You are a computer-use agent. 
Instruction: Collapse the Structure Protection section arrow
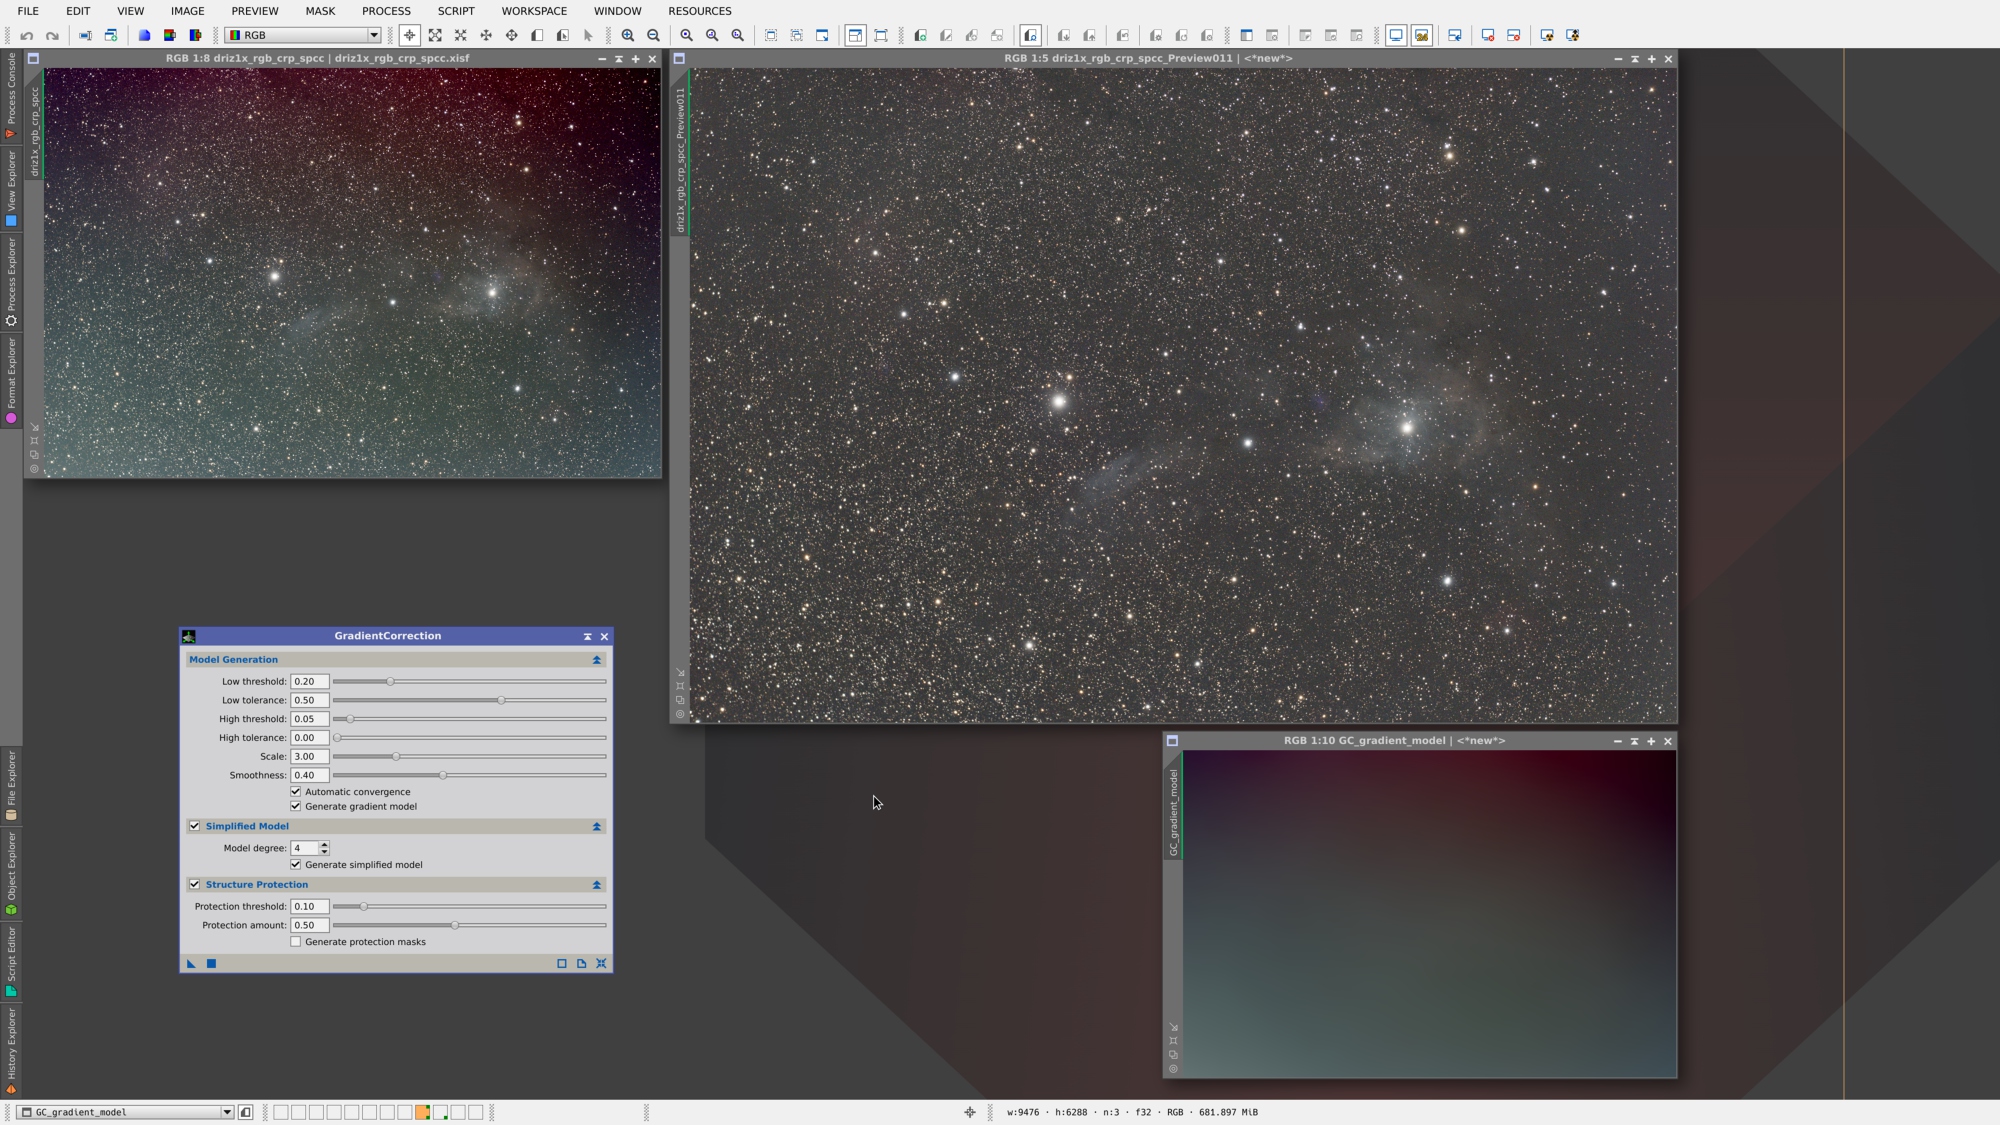click(597, 885)
